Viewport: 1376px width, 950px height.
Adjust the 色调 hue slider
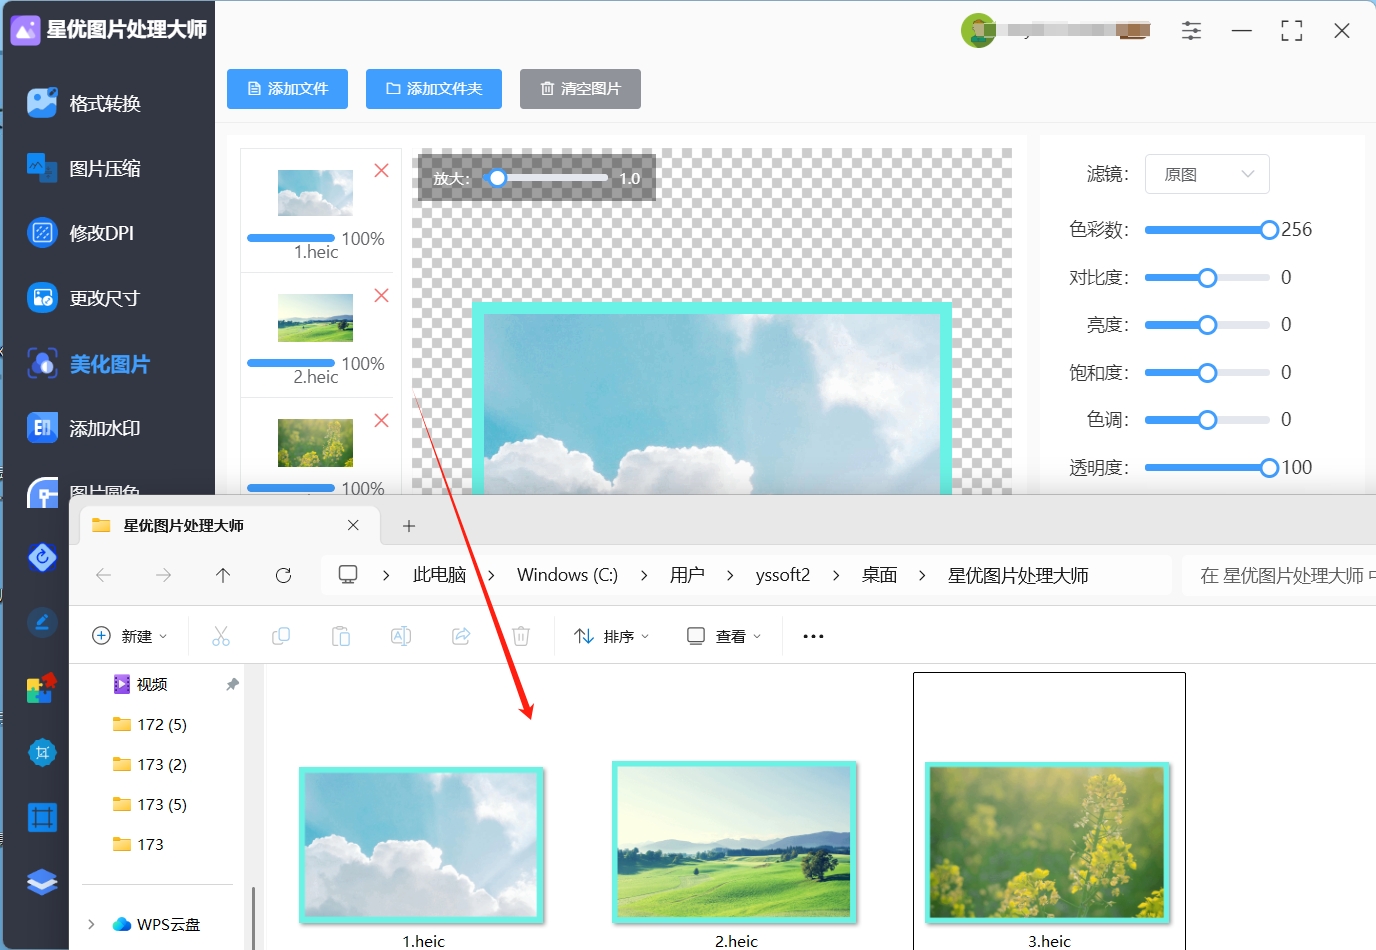point(1207,420)
